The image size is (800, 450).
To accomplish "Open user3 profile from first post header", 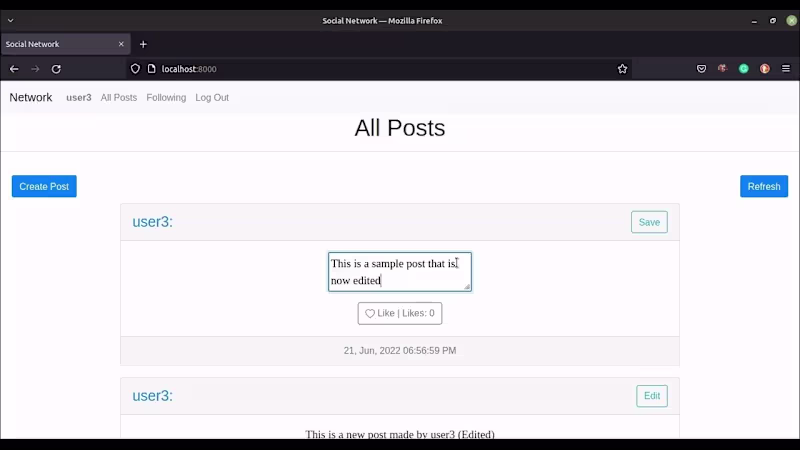I will click(x=153, y=222).
